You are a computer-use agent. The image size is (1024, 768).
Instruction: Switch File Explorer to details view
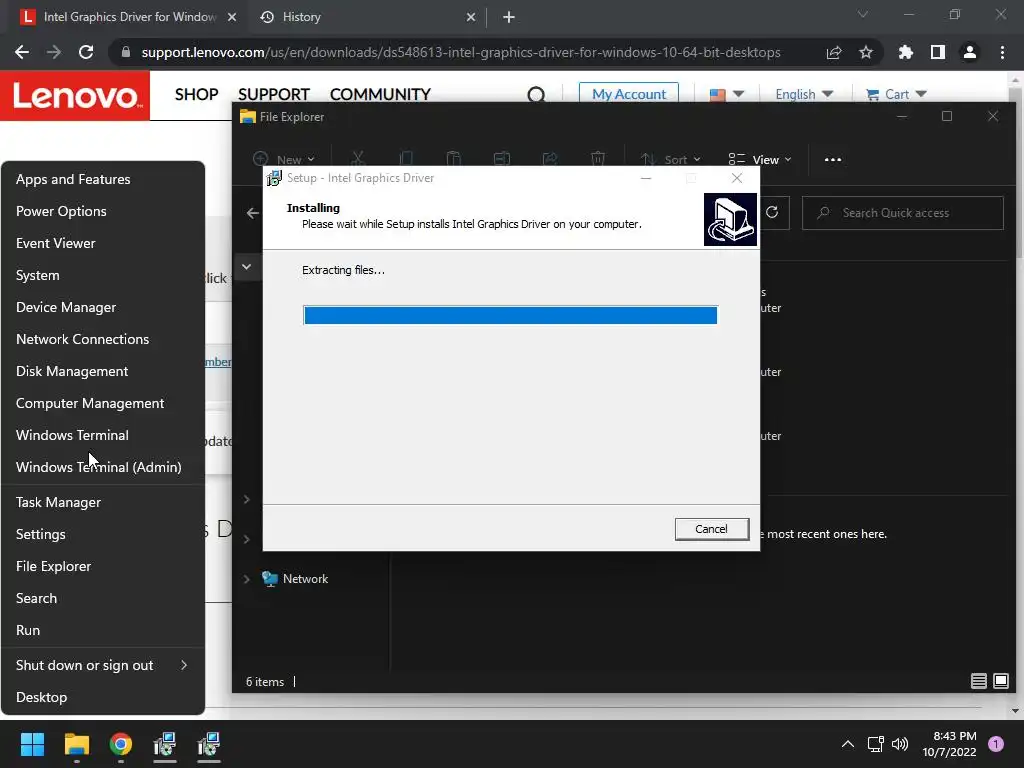click(x=978, y=681)
